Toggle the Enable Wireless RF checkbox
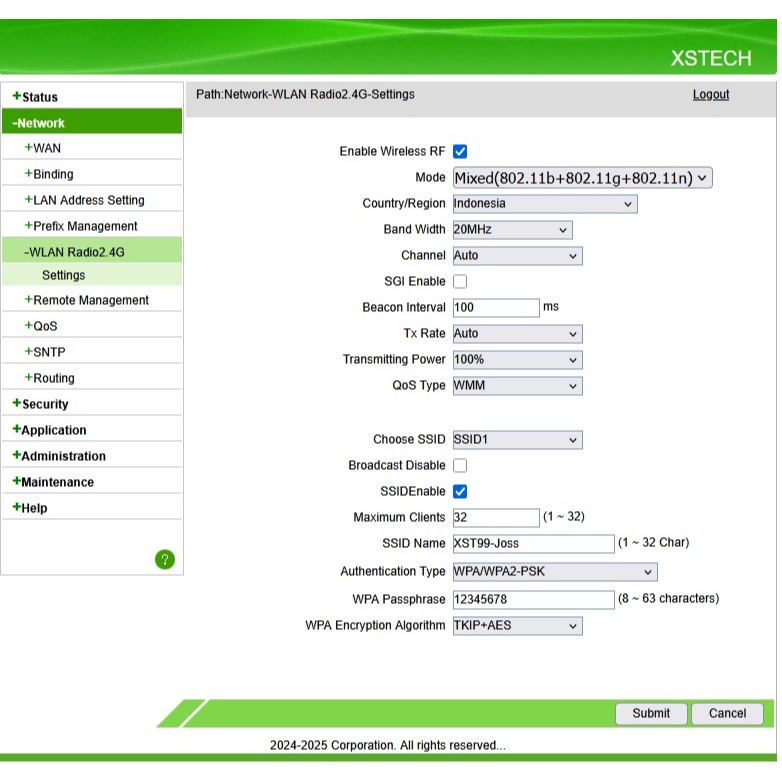This screenshot has width=782, height=782. point(460,152)
